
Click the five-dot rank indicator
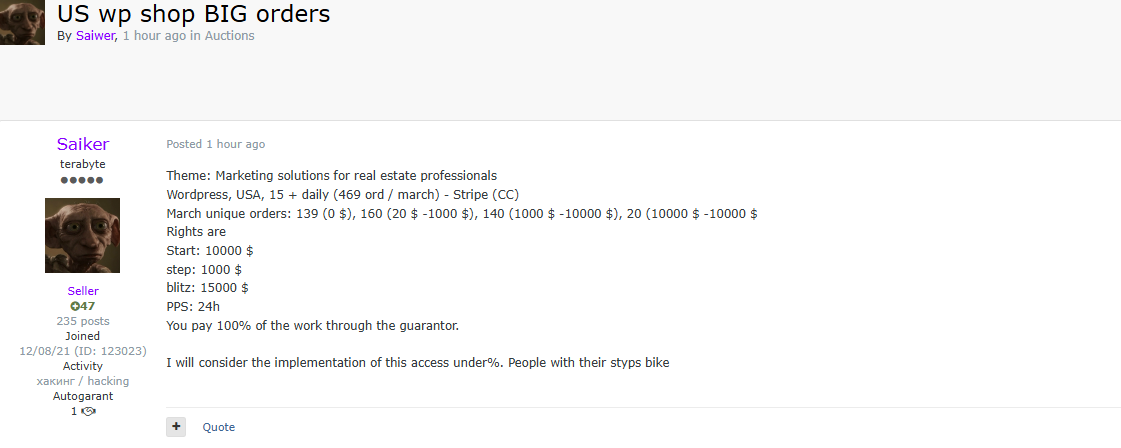tap(82, 180)
